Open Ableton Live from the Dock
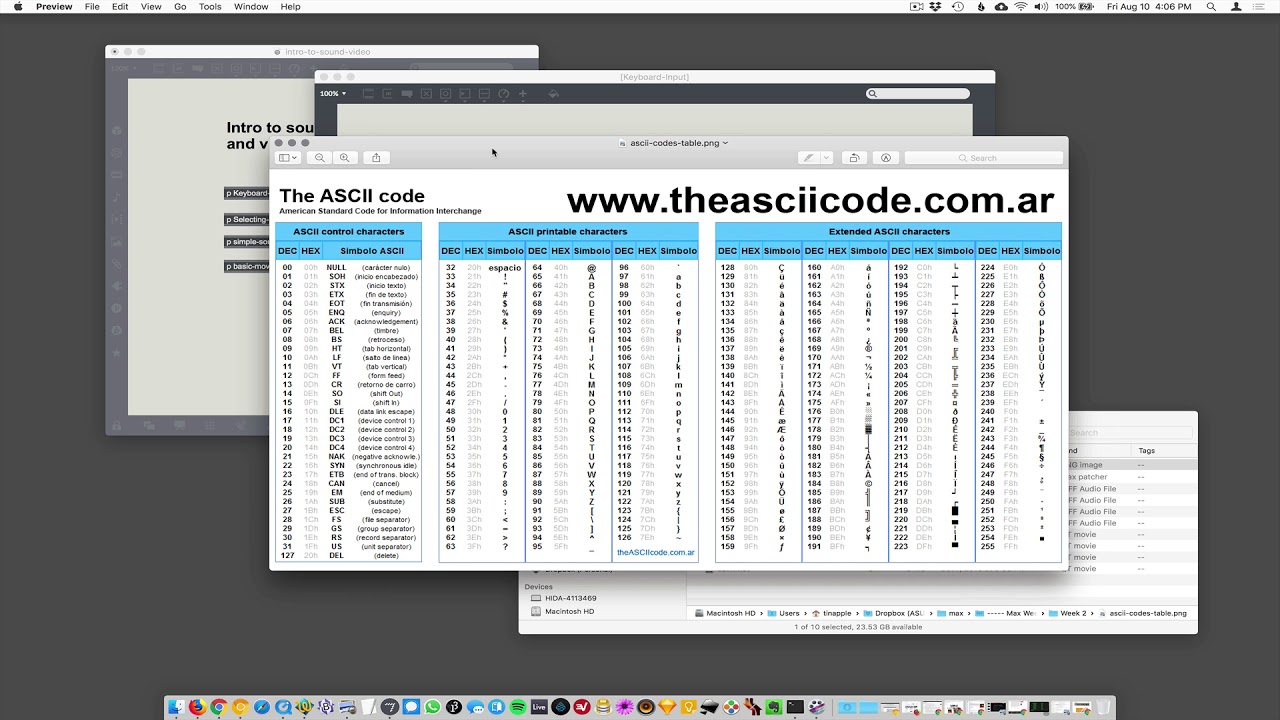The height and width of the screenshot is (720, 1280). (x=539, y=707)
